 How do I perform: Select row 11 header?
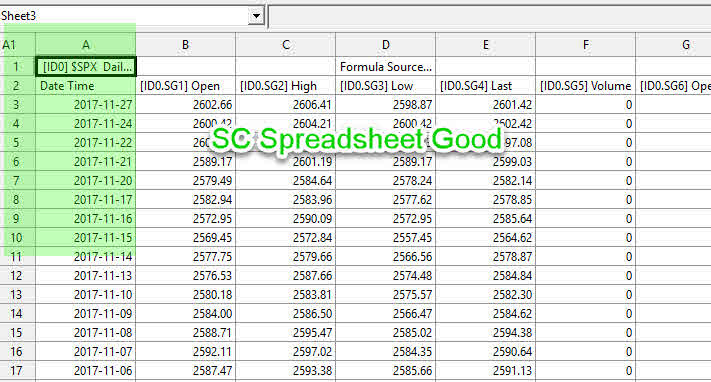(17, 257)
